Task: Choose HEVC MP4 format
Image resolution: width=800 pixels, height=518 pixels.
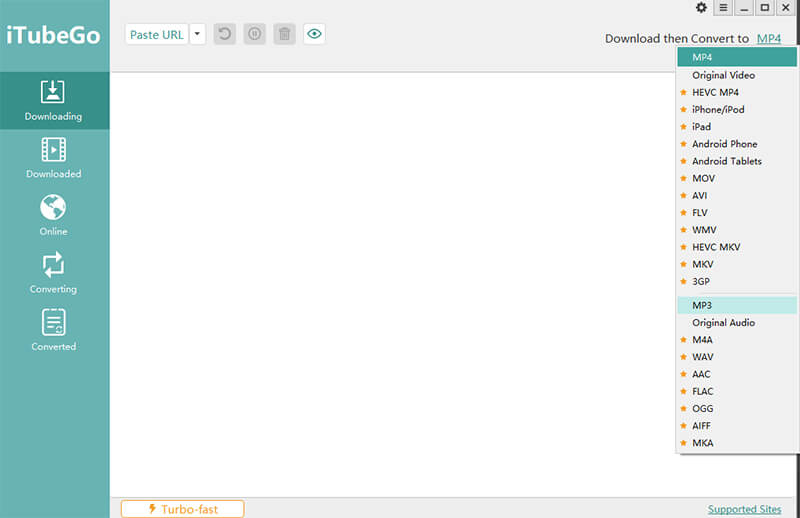Action: tap(737, 92)
